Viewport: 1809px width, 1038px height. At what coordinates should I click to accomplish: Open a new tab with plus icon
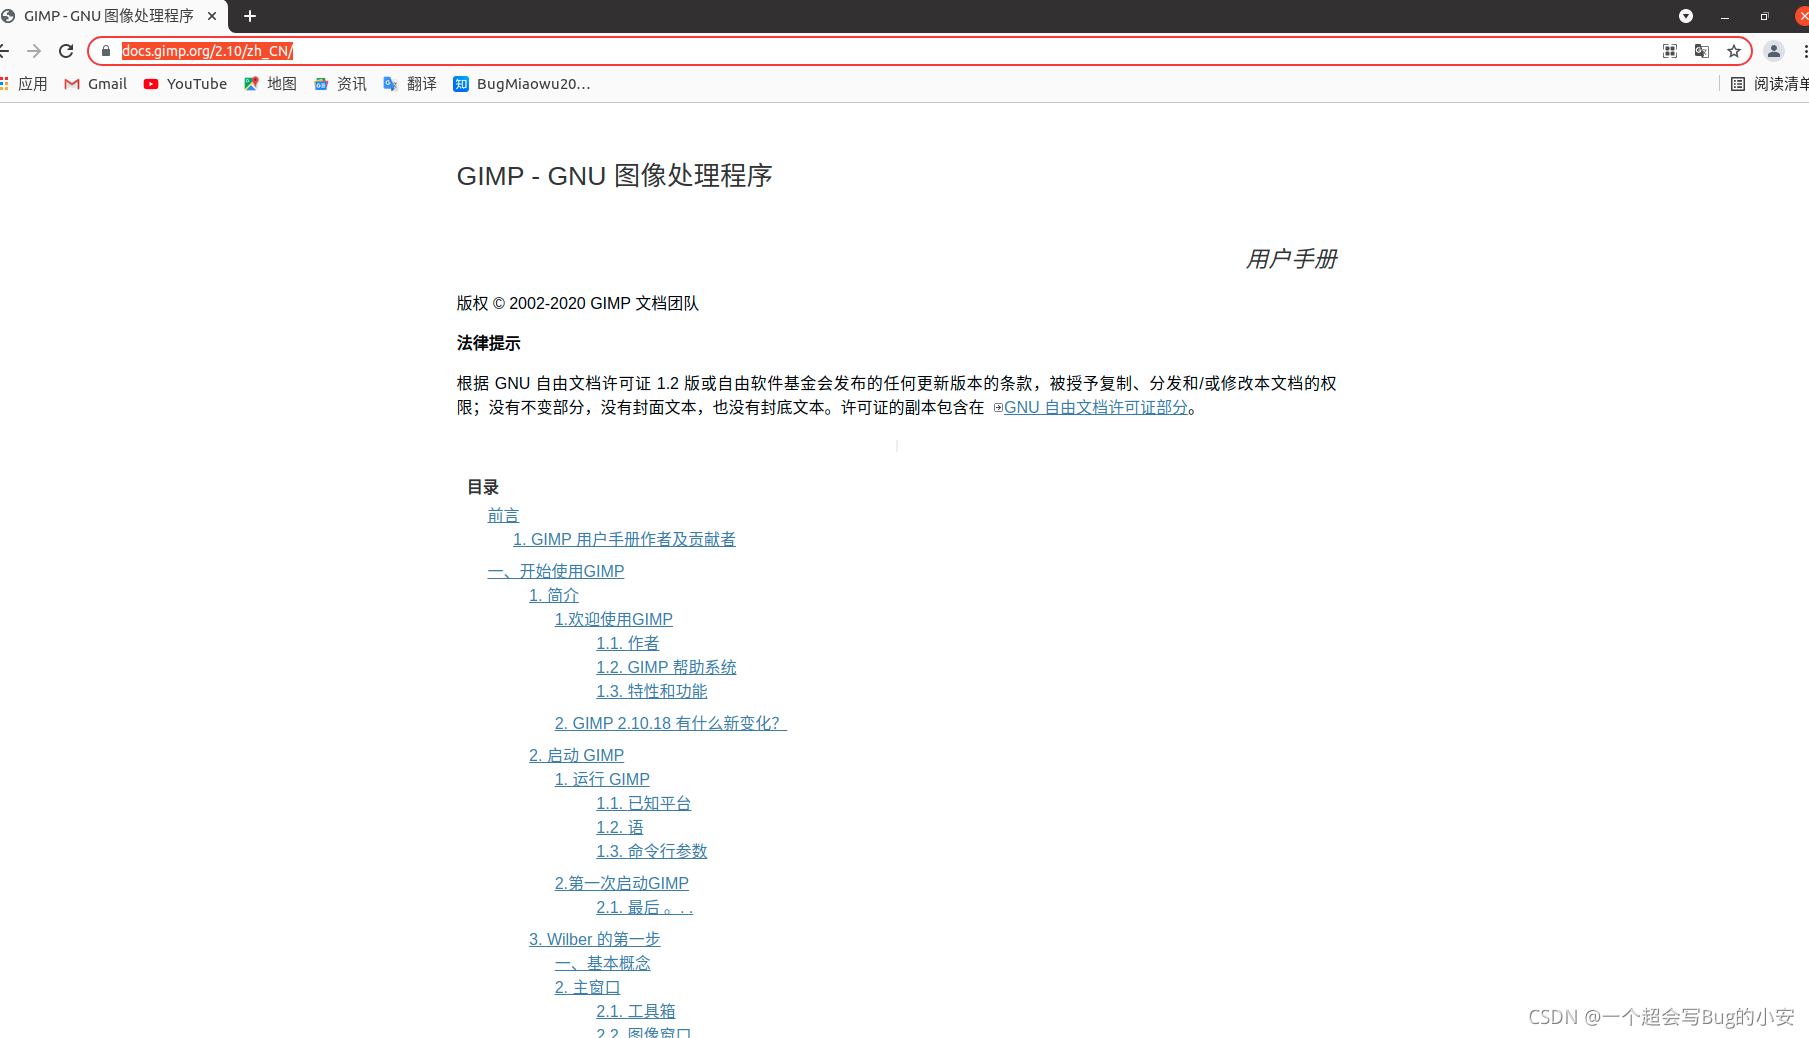(250, 16)
